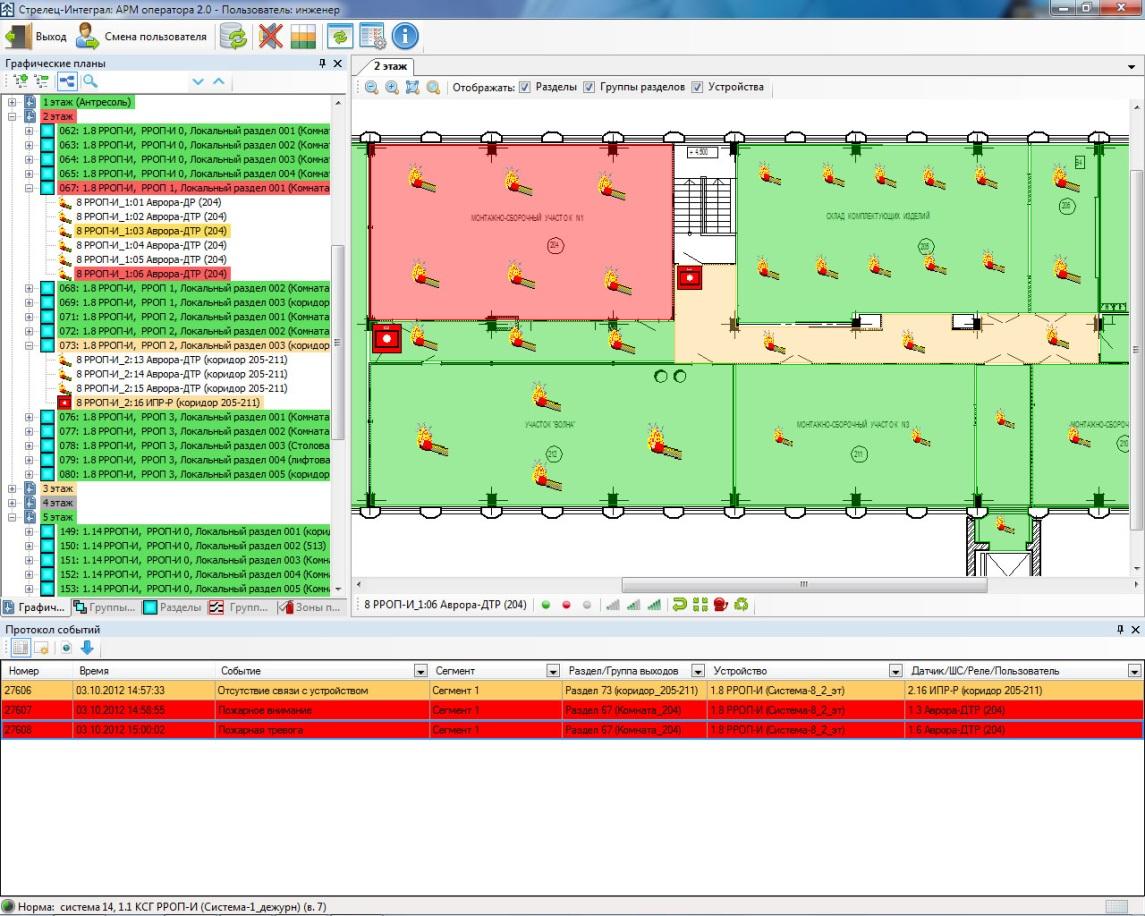Collapse section 073 tree node
Viewport: 1145px width, 916px height.
coord(29,346)
